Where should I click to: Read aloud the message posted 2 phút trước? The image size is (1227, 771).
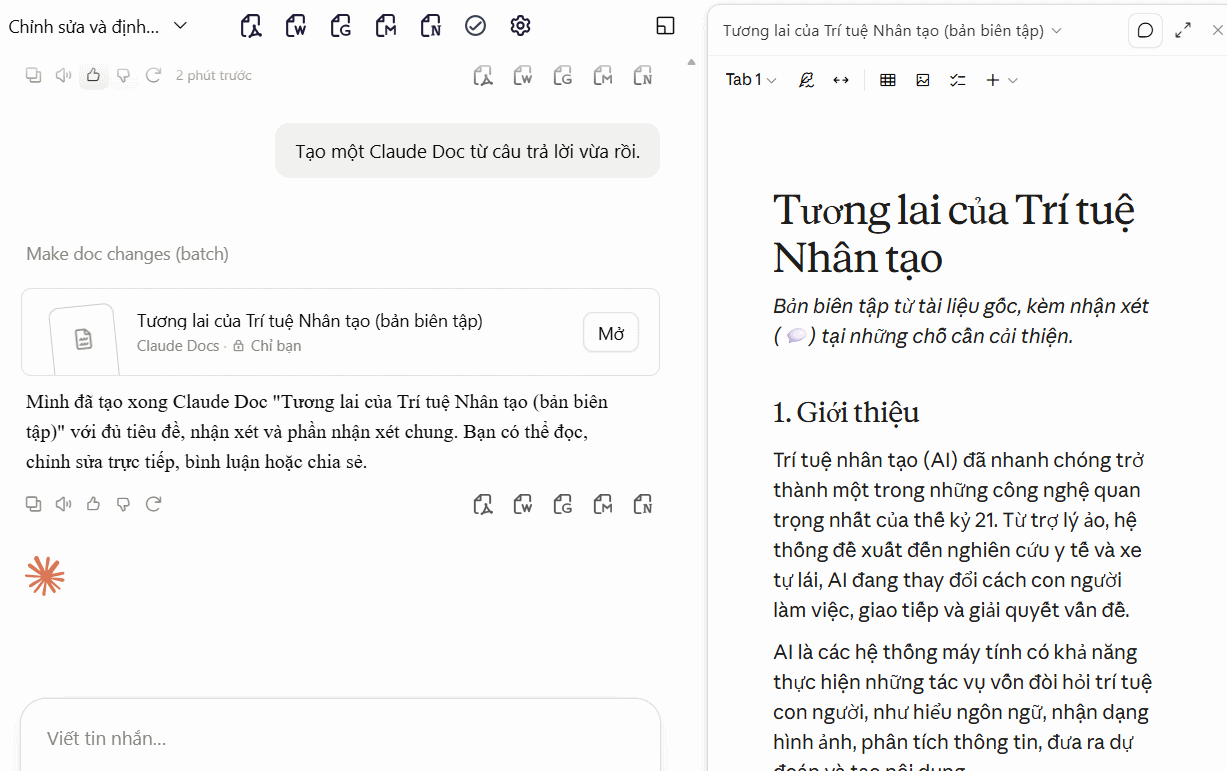point(64,75)
